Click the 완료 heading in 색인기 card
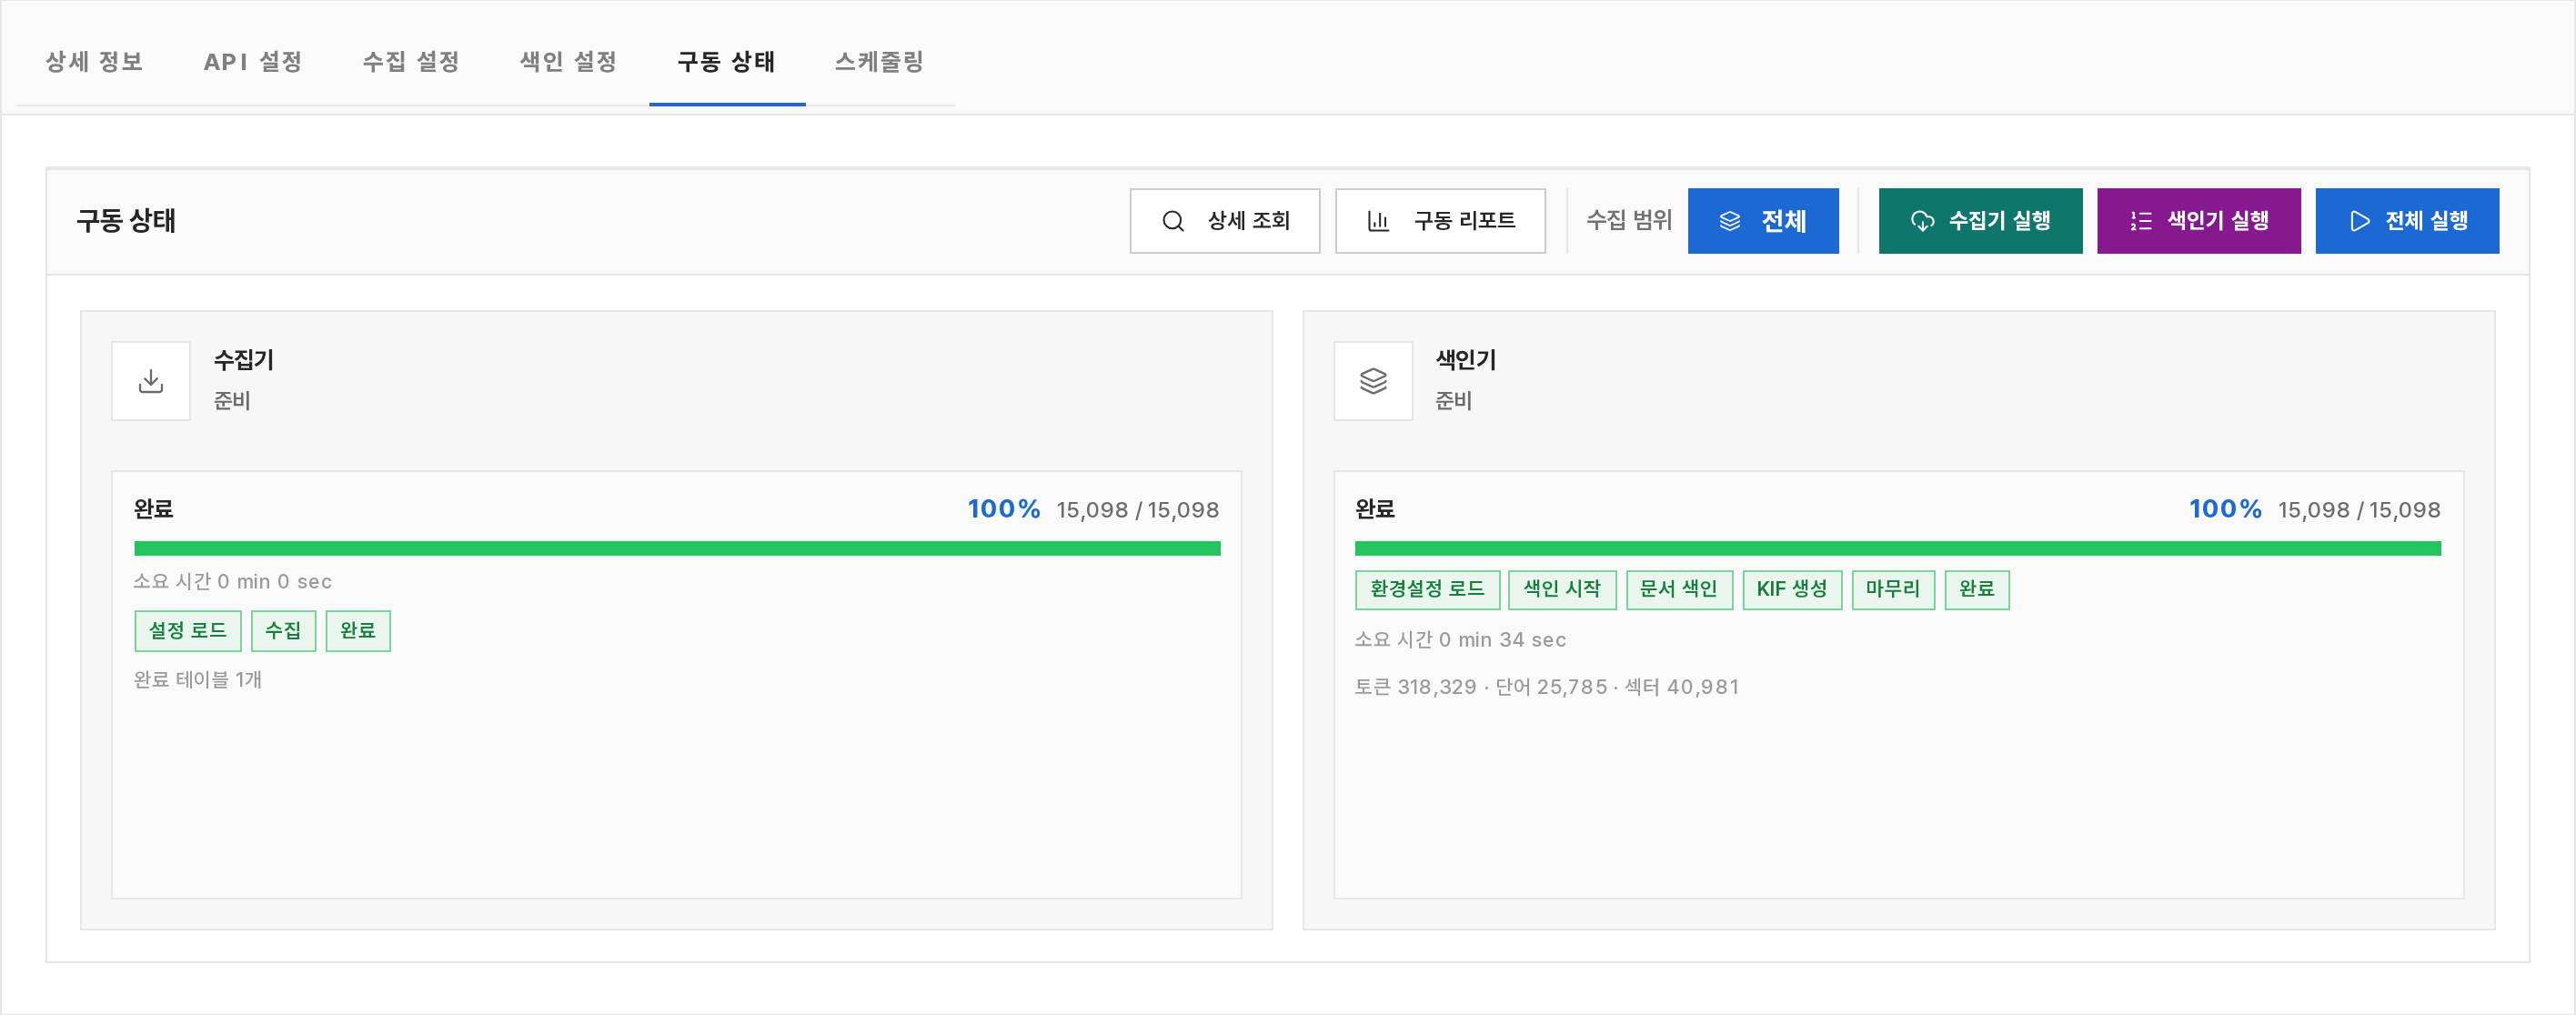The height and width of the screenshot is (1015, 2576). pyautogui.click(x=1375, y=509)
